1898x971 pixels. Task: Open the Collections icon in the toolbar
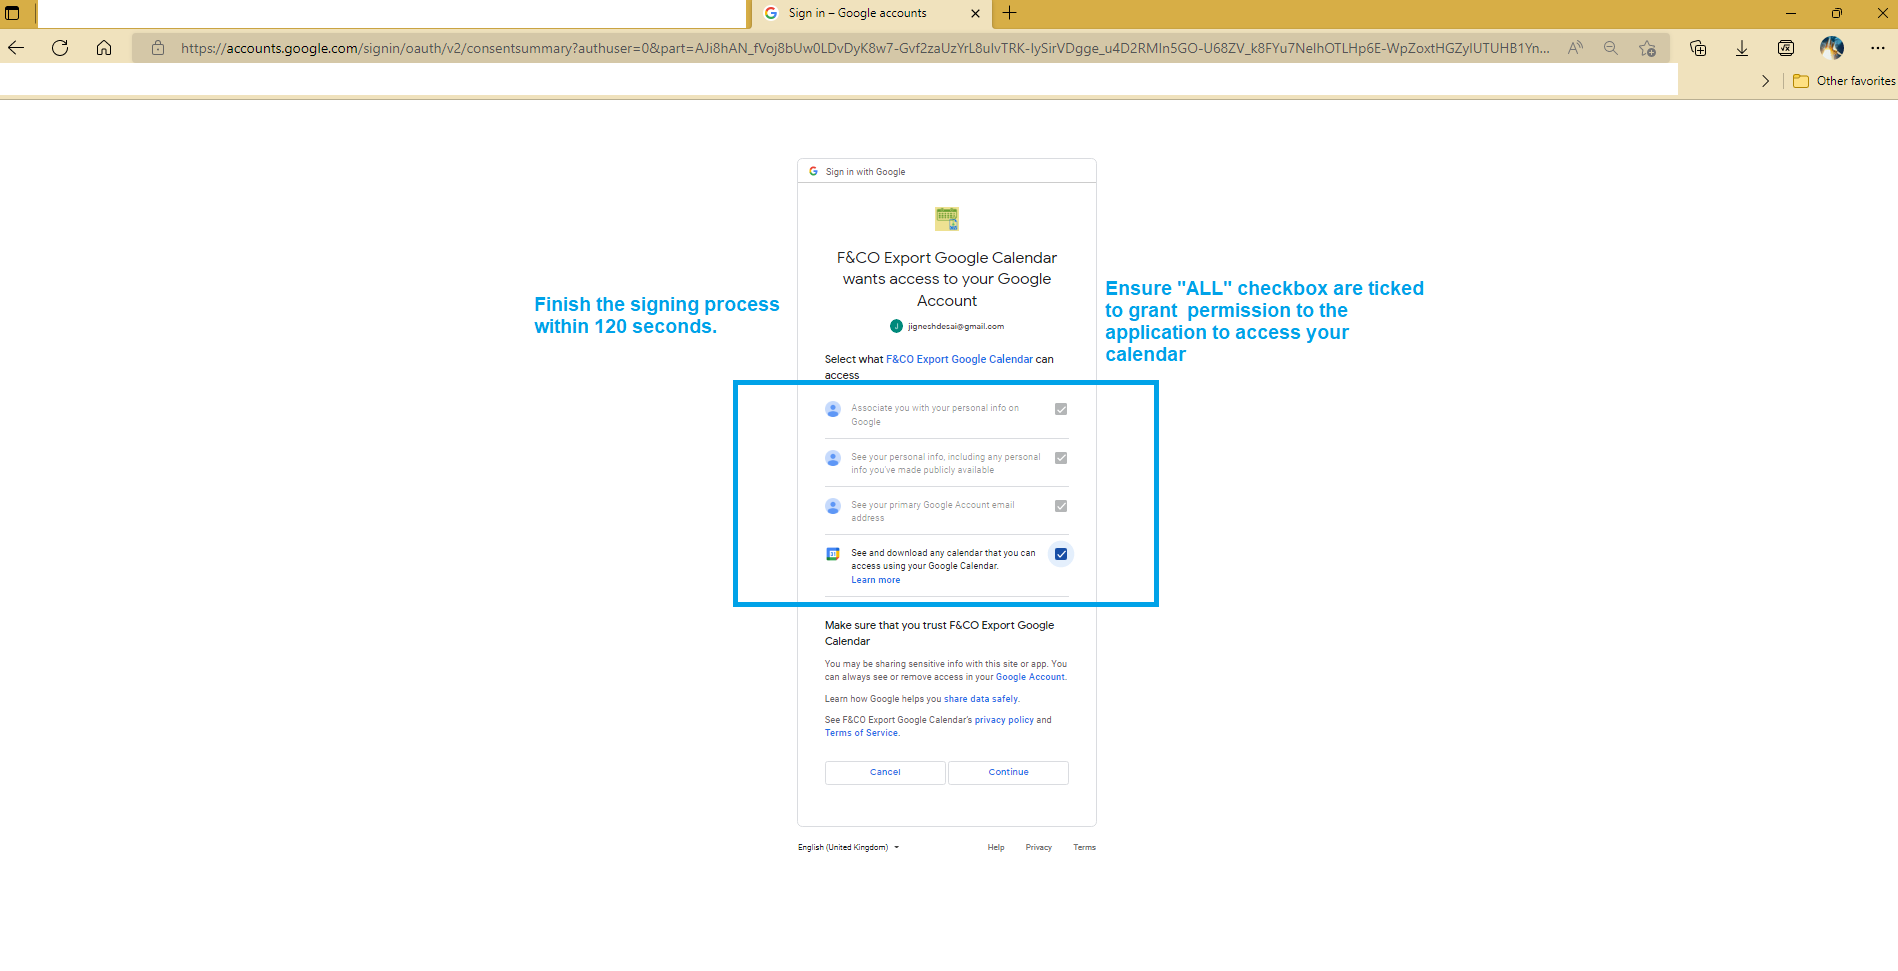1698,48
